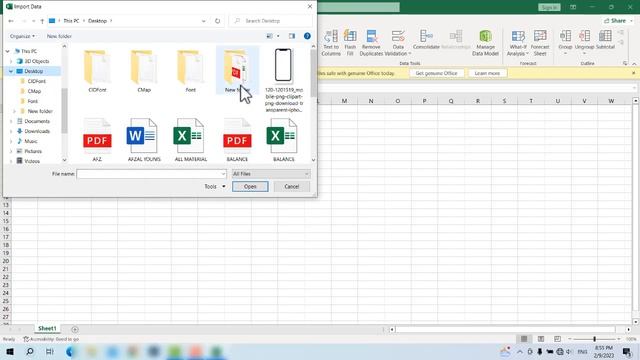Screen dimensions: 640x360
Task: Select Downloads in navigation tree
Action: [x=37, y=131]
